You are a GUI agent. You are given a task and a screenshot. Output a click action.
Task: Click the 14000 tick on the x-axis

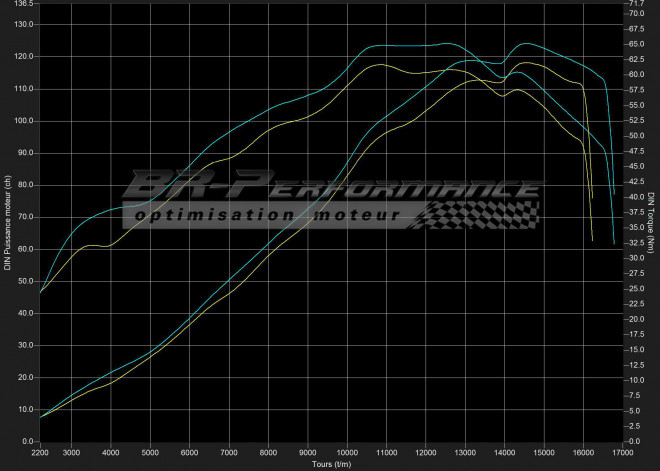pos(504,452)
